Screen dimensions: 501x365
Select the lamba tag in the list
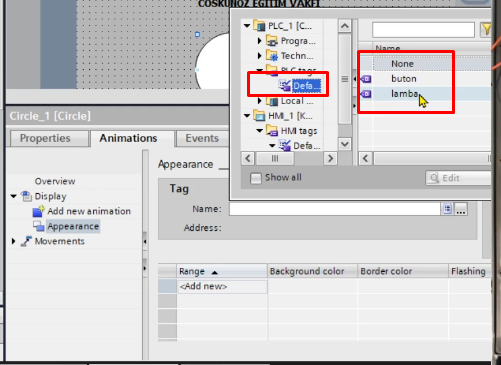tap(404, 94)
